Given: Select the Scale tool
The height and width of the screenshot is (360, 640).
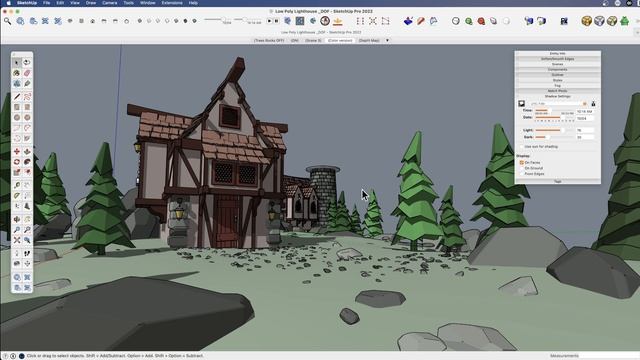Looking at the screenshot, I should point(17,172).
